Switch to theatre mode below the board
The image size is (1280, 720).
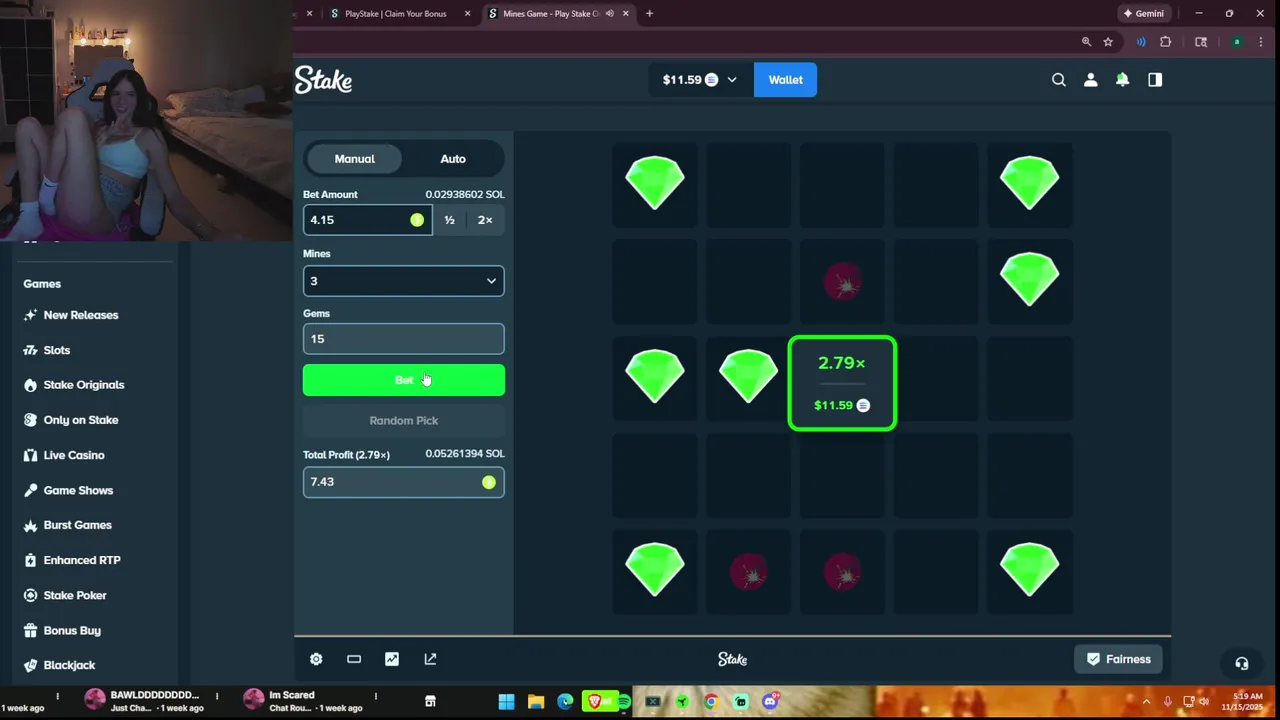tap(354, 659)
